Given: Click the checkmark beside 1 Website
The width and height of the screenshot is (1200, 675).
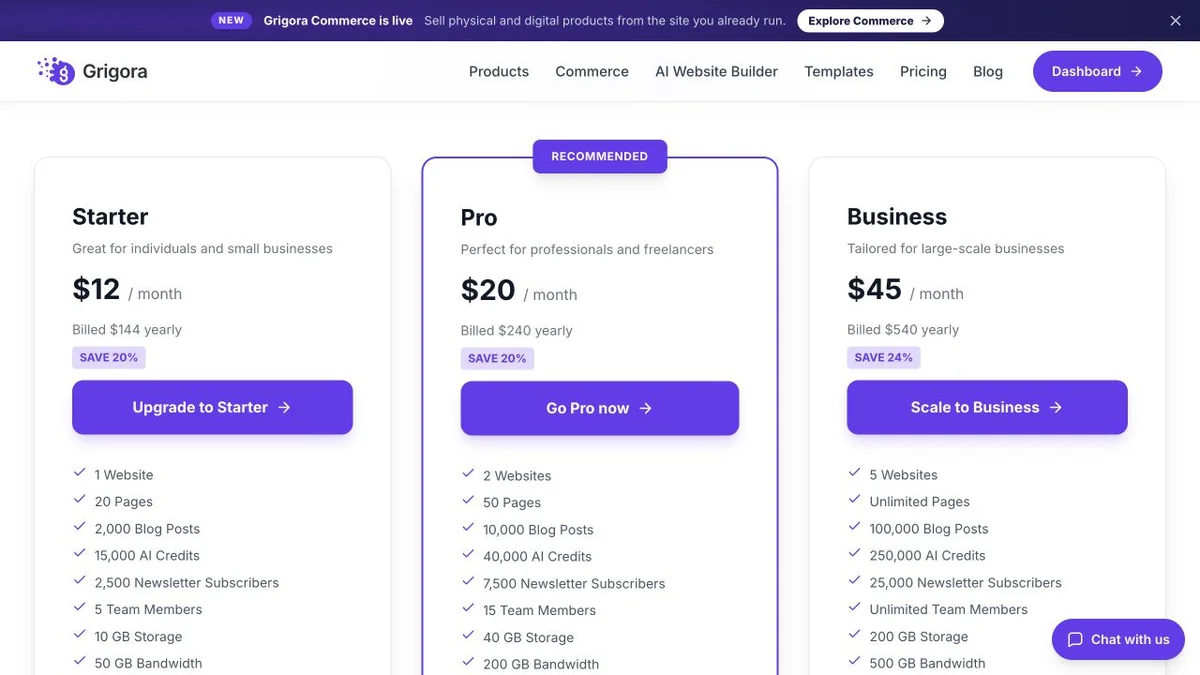Looking at the screenshot, I should point(79,474).
